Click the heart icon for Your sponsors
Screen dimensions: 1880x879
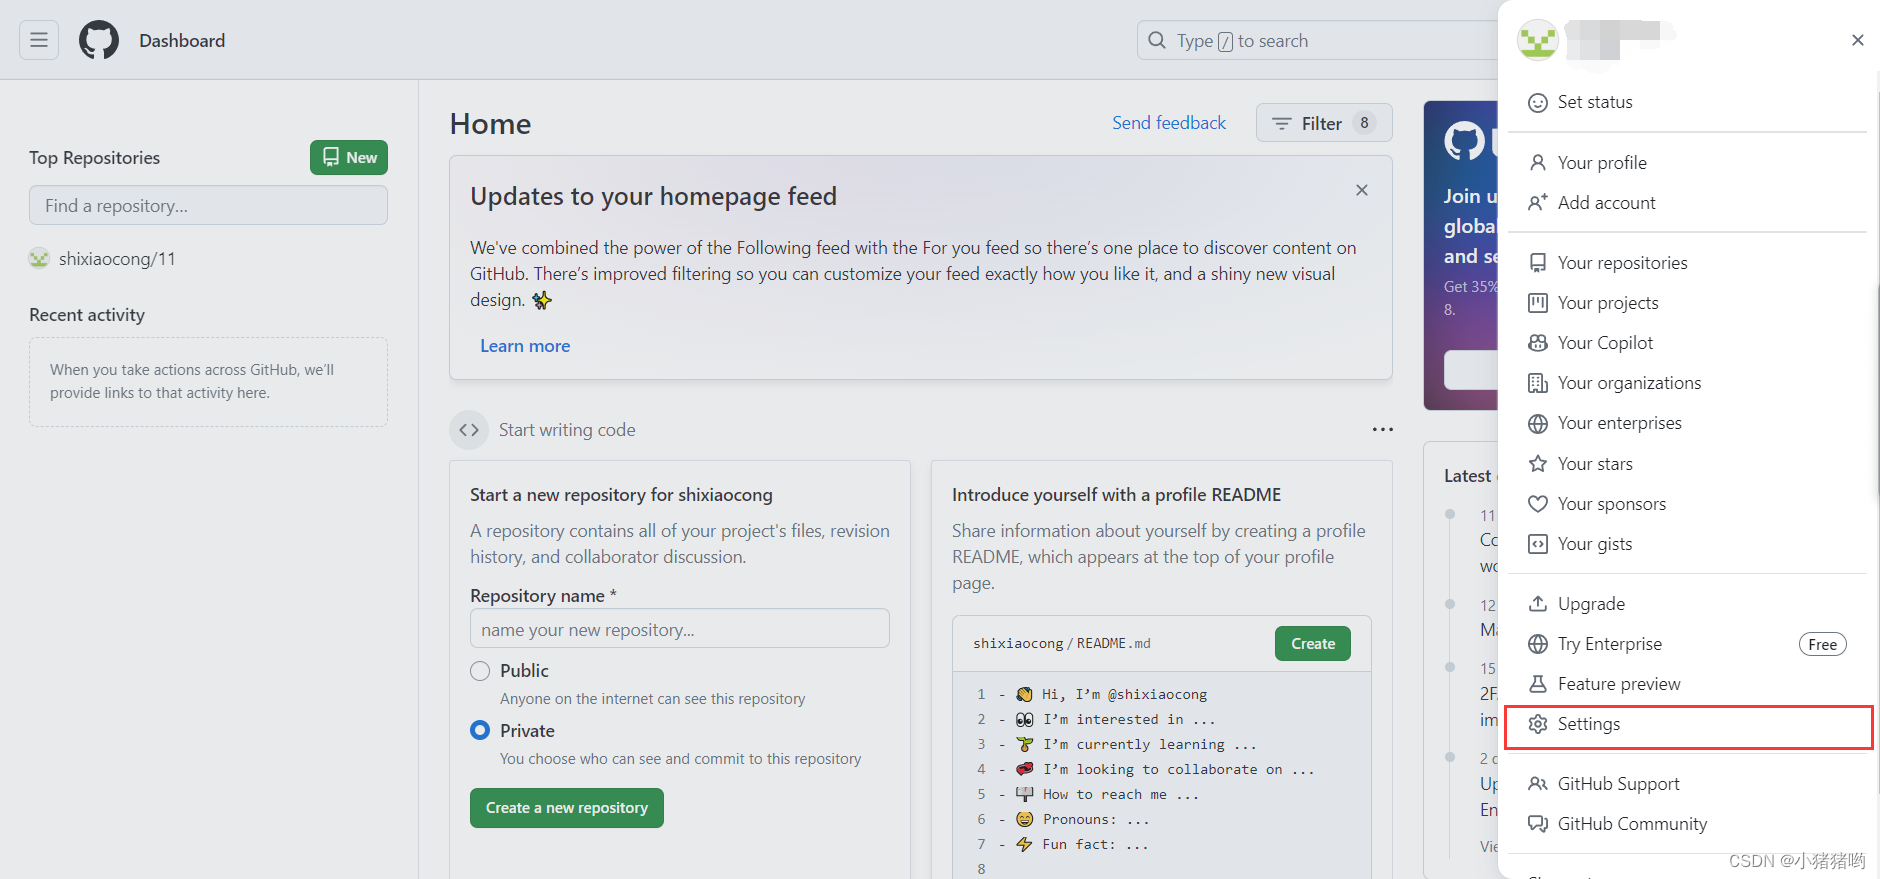[x=1538, y=504]
